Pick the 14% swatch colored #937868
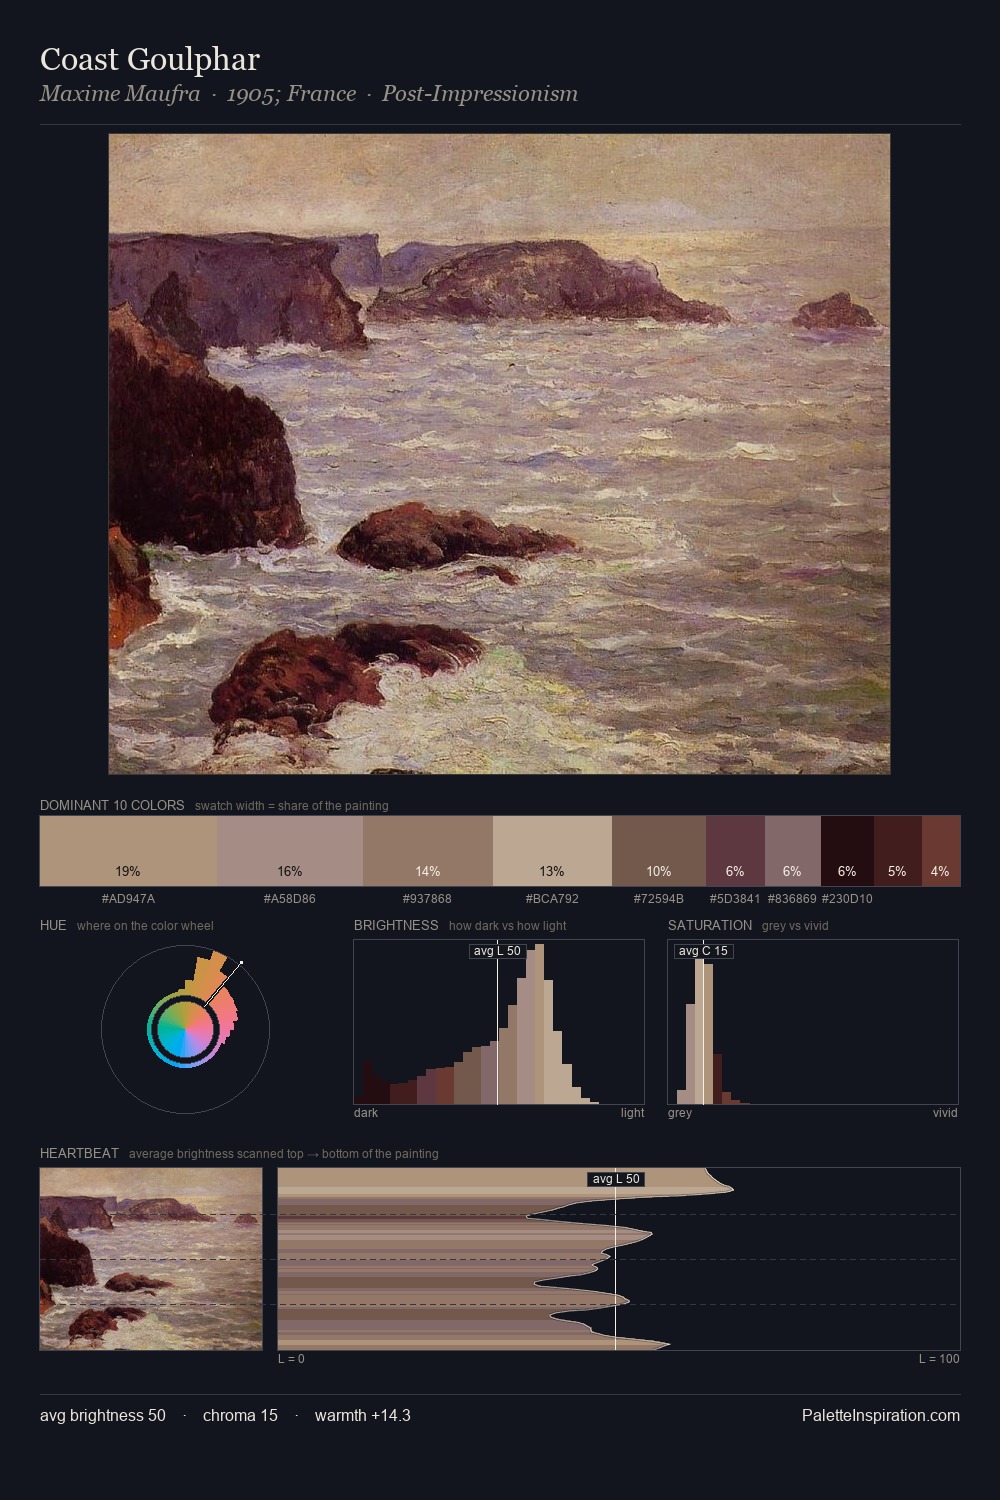This screenshot has width=1000, height=1500. click(428, 851)
